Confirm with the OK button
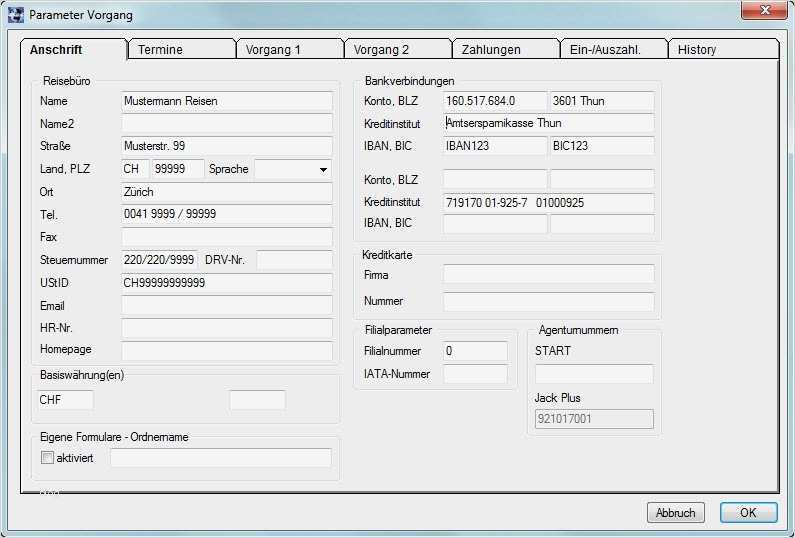Viewport: 795px width, 538px height. click(748, 513)
